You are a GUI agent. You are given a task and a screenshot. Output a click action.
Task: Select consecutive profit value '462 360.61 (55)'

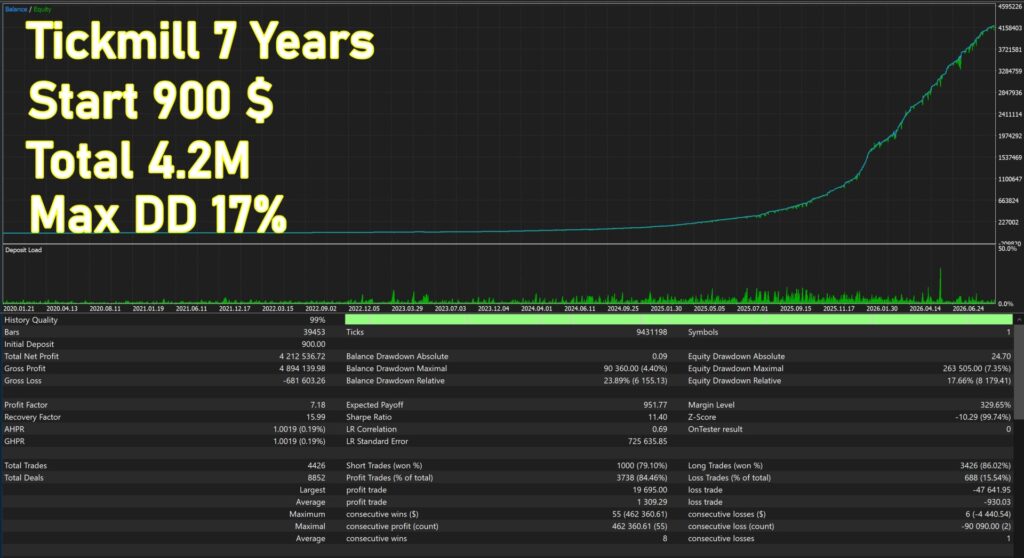click(x=640, y=527)
